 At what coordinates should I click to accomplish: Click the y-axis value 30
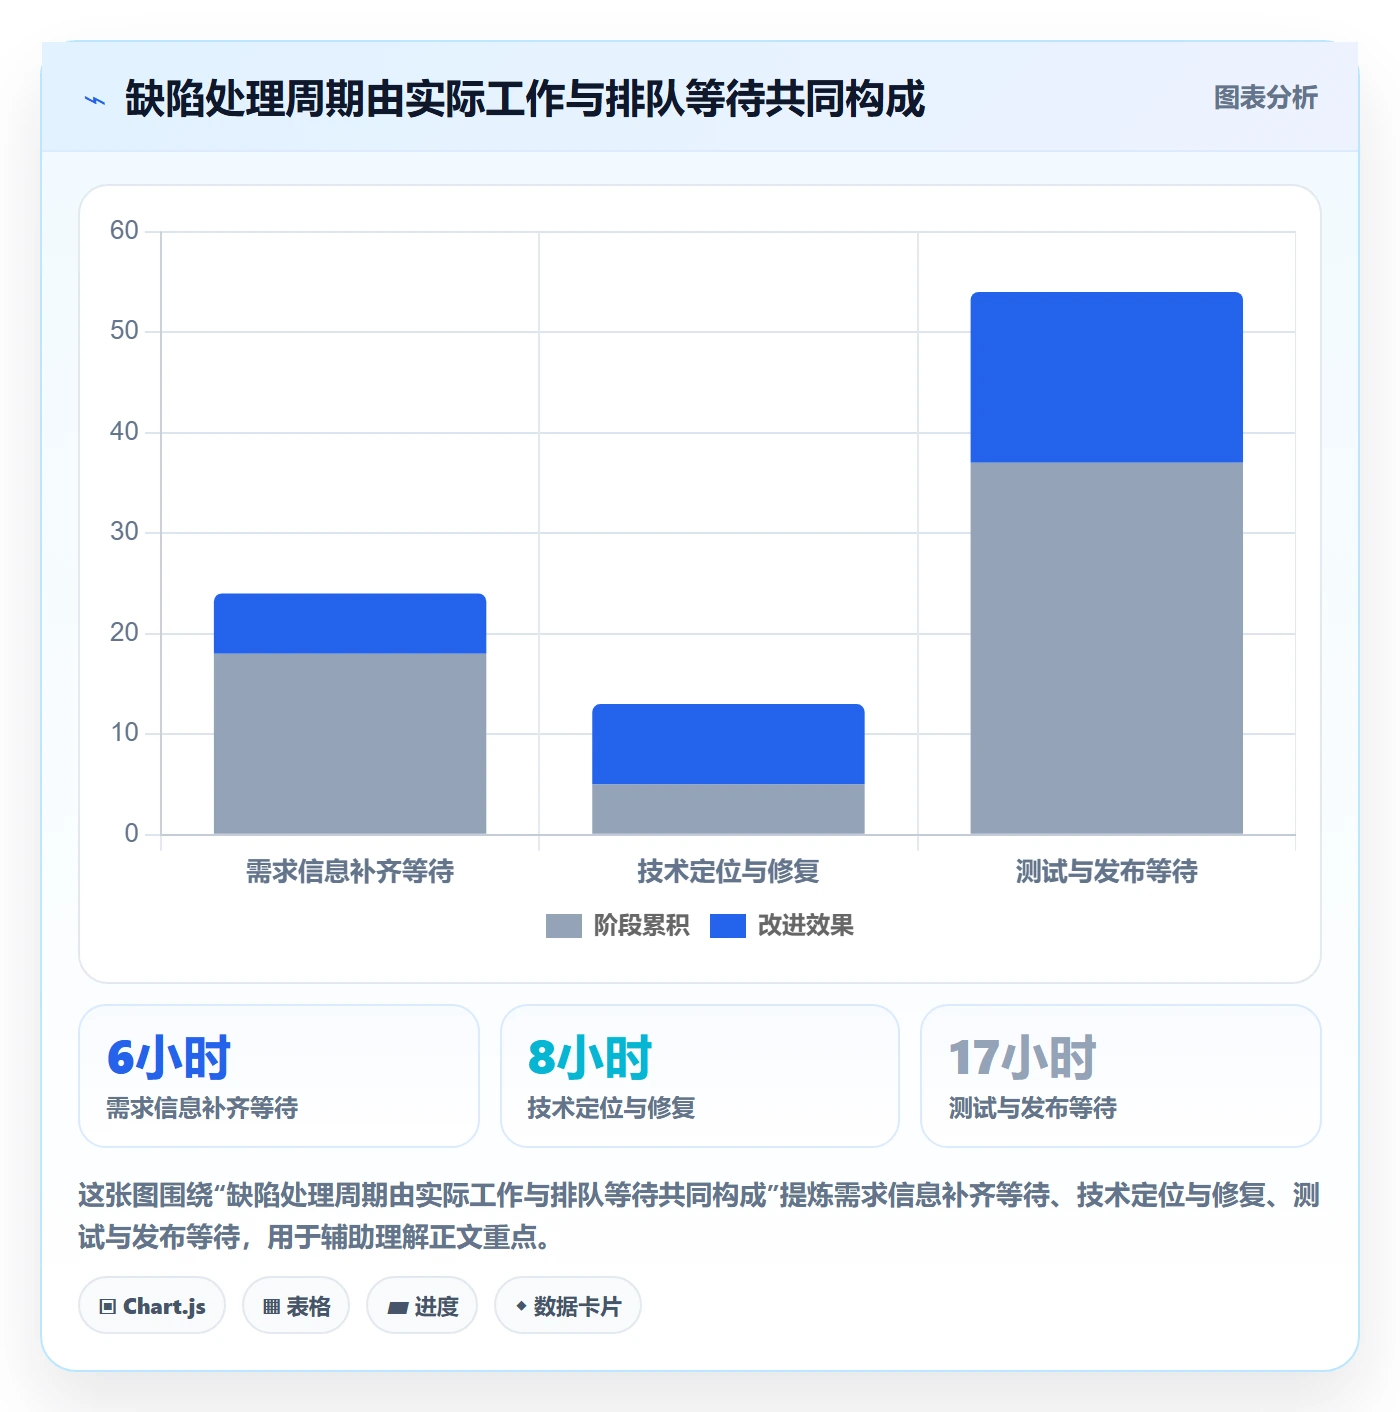pos(124,532)
